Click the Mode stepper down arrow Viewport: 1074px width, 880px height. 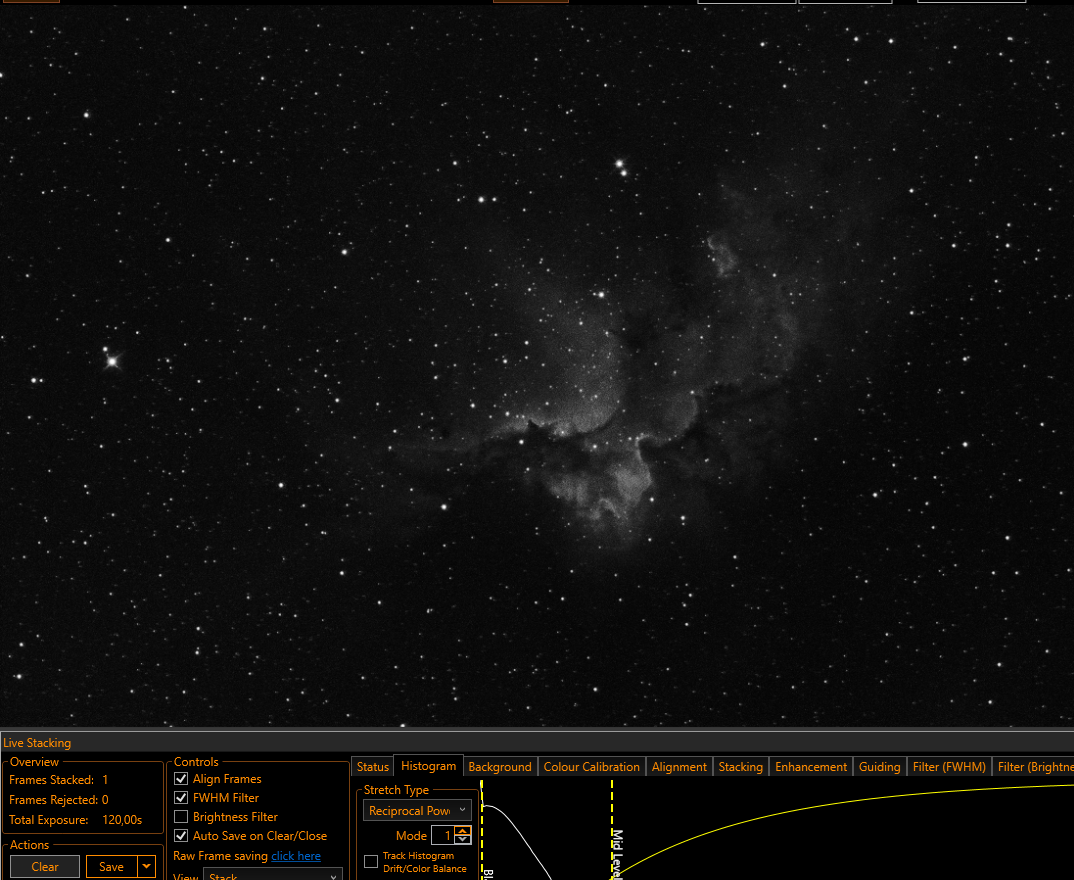463,840
